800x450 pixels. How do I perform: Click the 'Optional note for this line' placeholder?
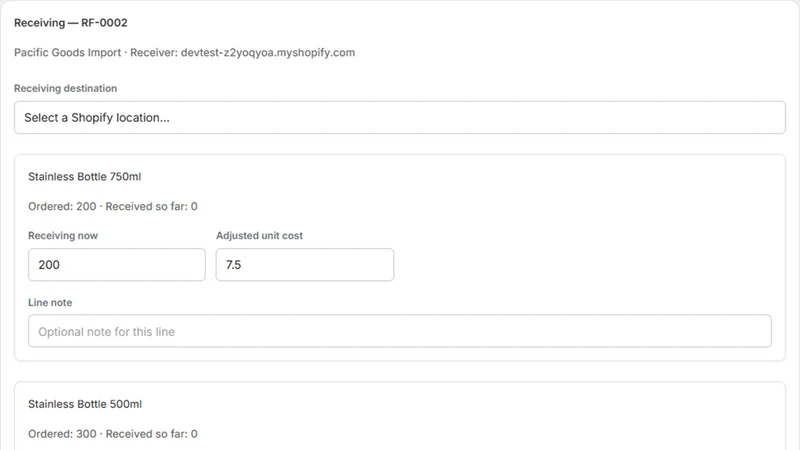107,332
